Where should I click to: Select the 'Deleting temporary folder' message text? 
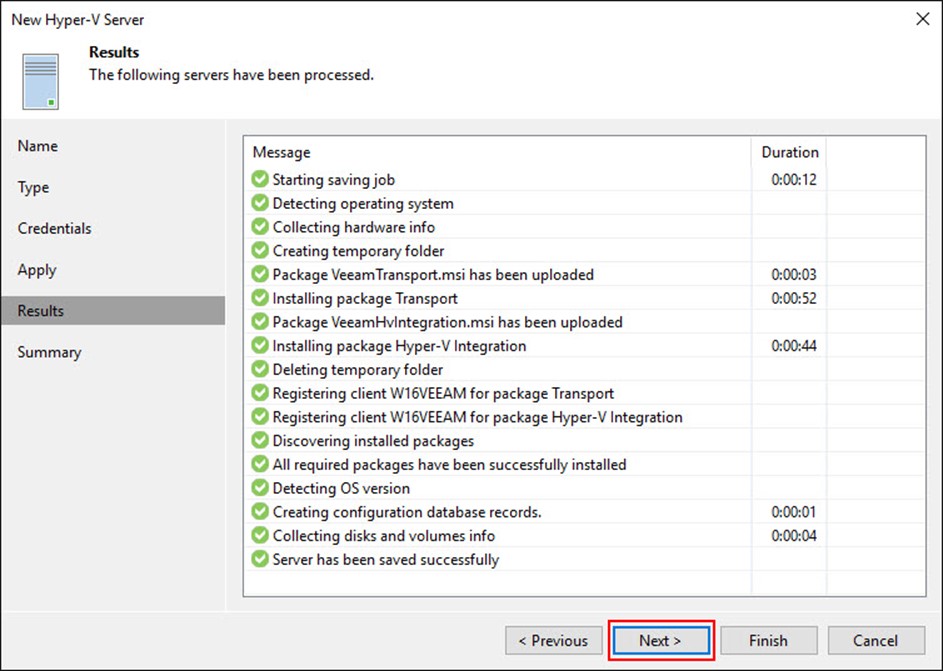coord(358,370)
